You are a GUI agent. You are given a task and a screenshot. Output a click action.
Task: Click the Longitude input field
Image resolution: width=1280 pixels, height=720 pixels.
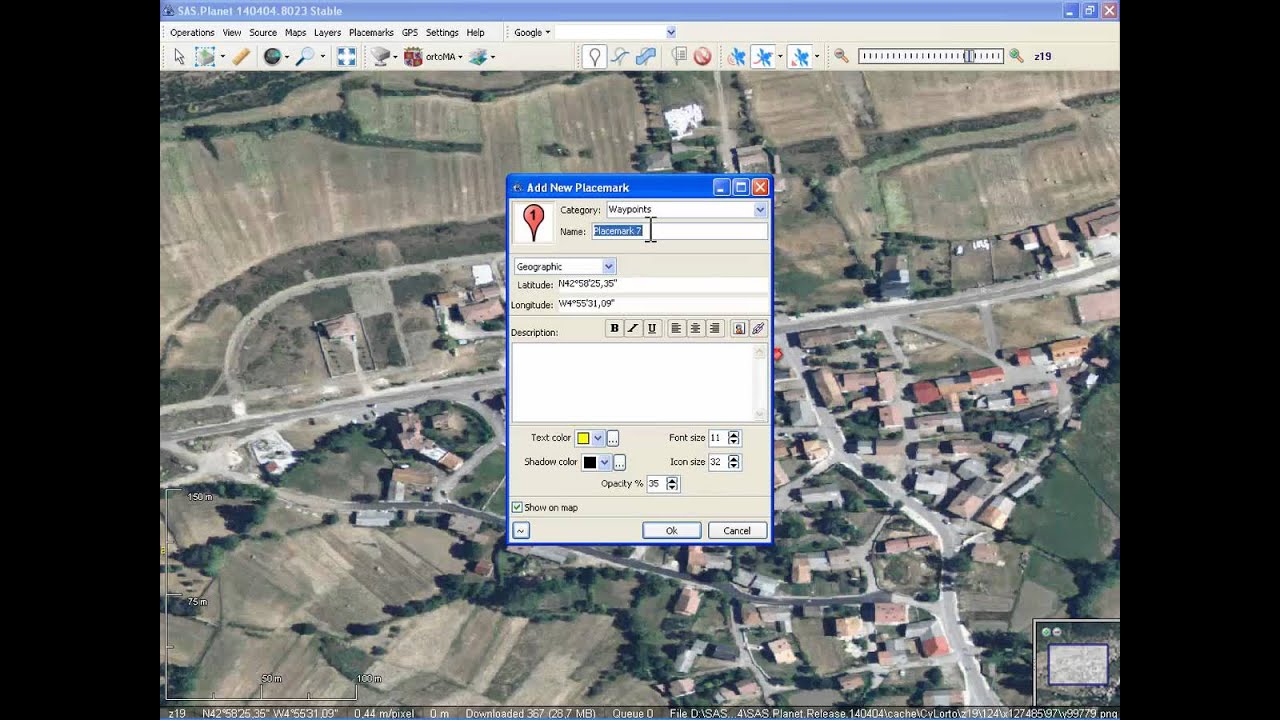(662, 304)
